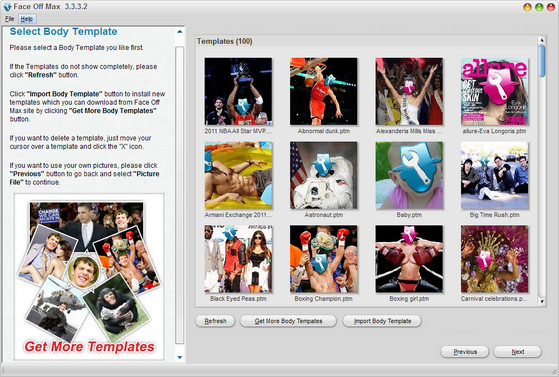559x377 pixels.
Task: Choose the Abnormal dunk template thumbnail
Action: tap(324, 91)
